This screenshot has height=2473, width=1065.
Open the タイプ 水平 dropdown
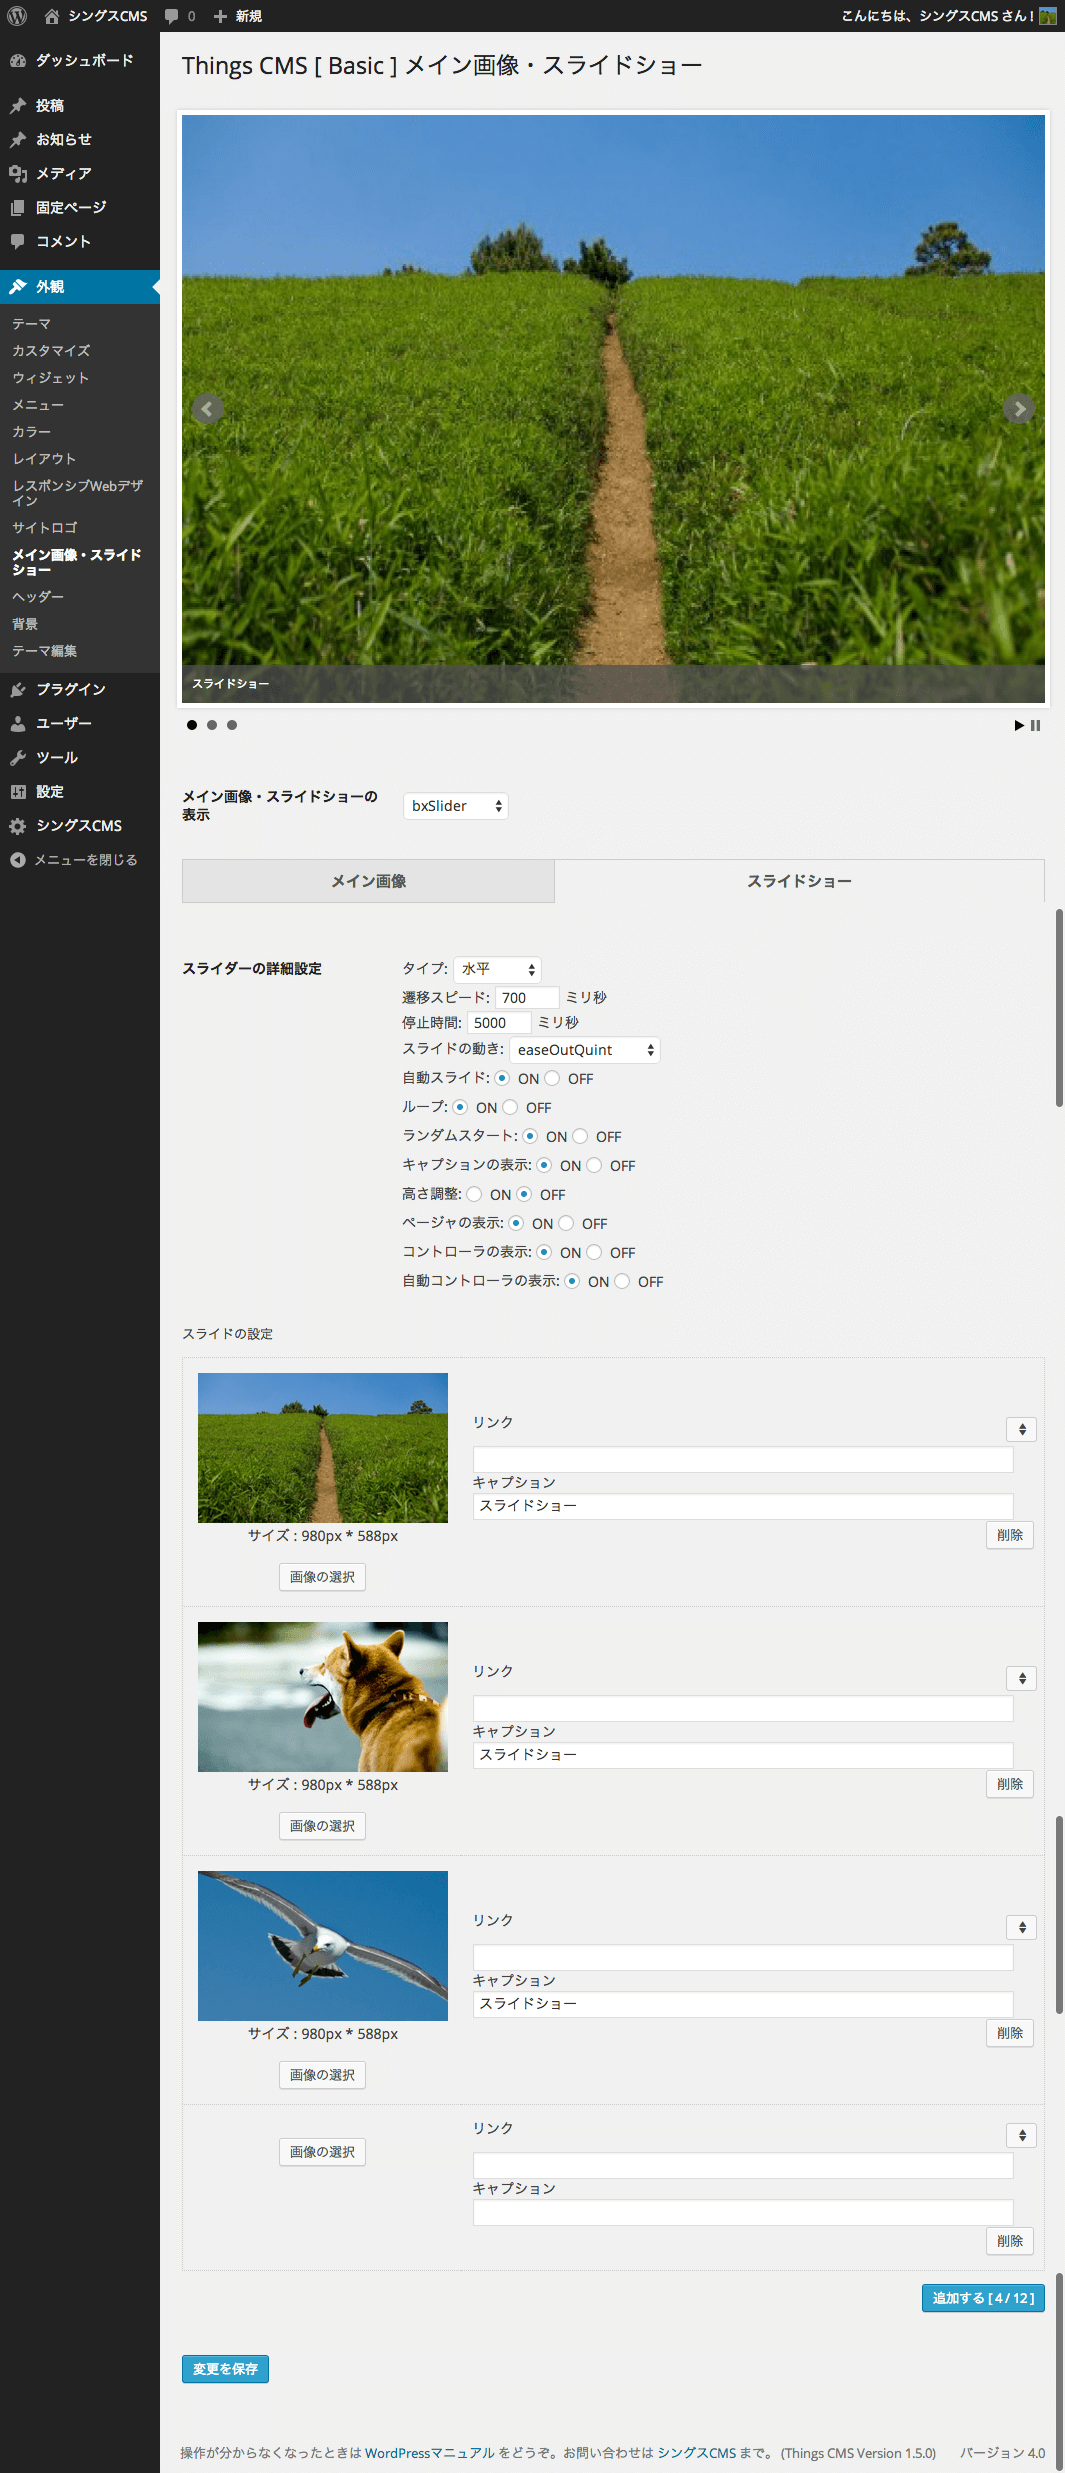pos(497,969)
